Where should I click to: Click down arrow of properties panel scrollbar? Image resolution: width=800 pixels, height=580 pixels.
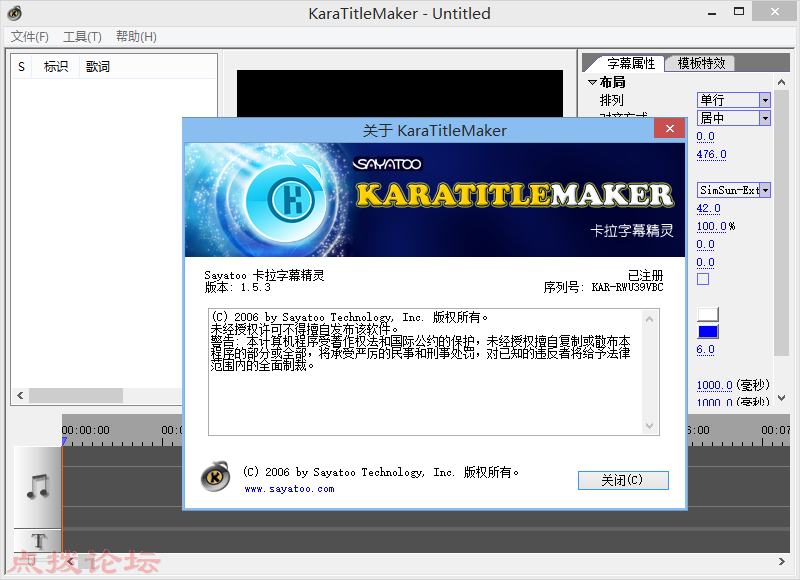tap(781, 397)
